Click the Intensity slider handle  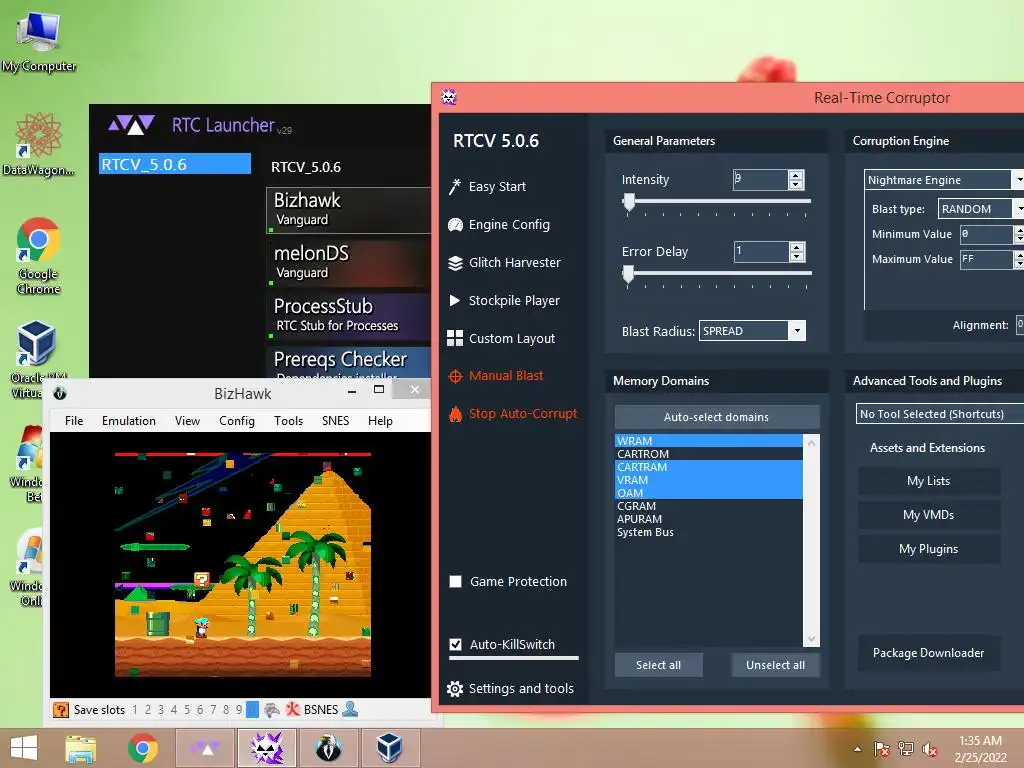[629, 202]
